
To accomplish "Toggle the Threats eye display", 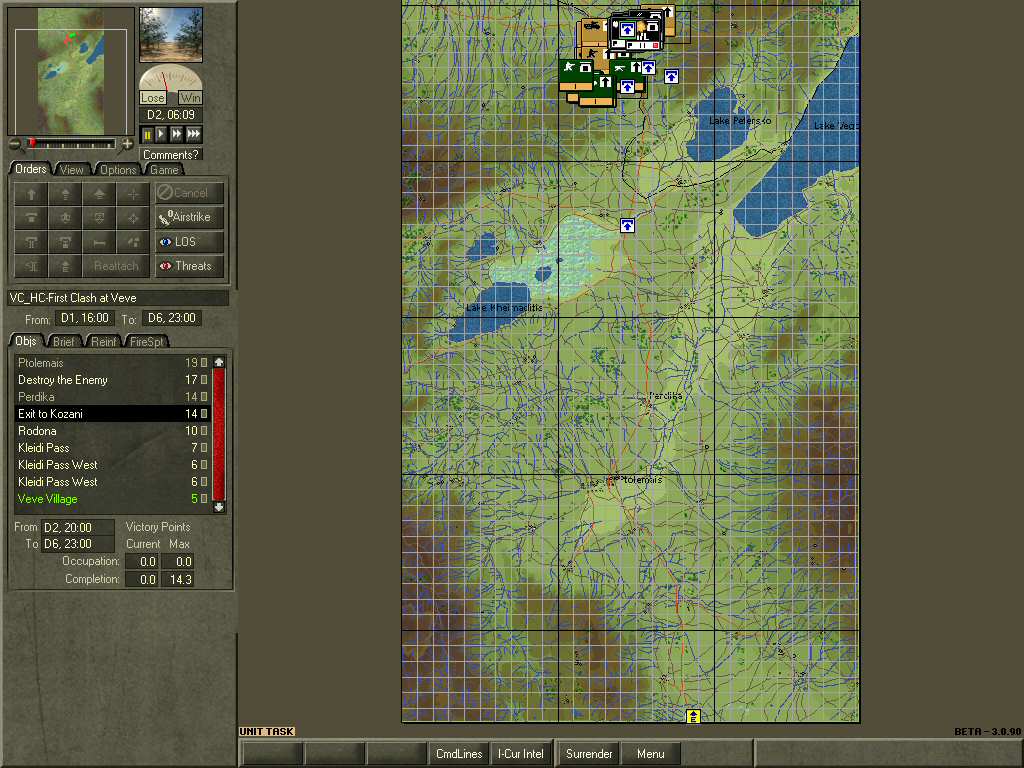I will click(x=189, y=266).
